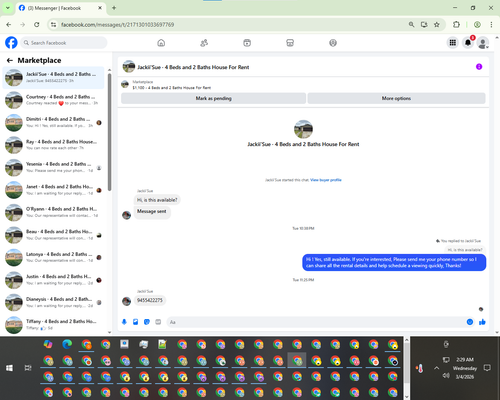Screen dimensions: 500x400
Task: Click the blue reply message bubble
Action: 394,262
